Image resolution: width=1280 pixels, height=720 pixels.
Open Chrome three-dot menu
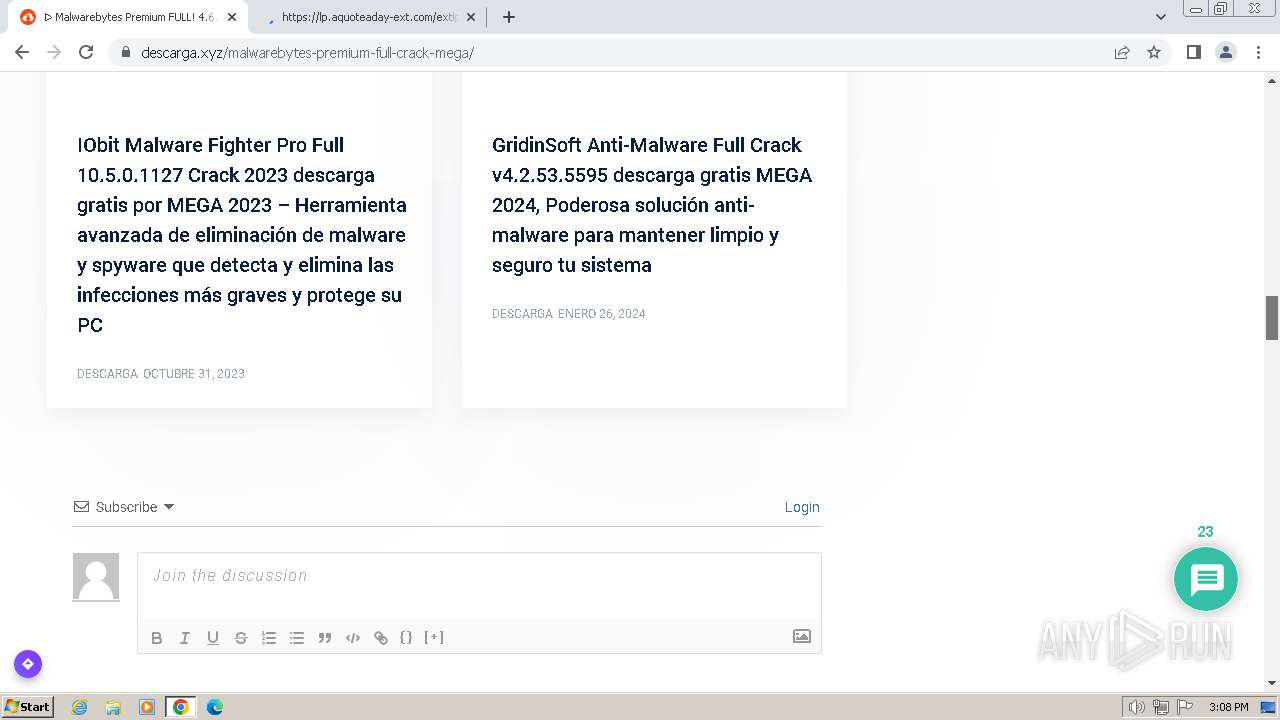[x=1258, y=52]
